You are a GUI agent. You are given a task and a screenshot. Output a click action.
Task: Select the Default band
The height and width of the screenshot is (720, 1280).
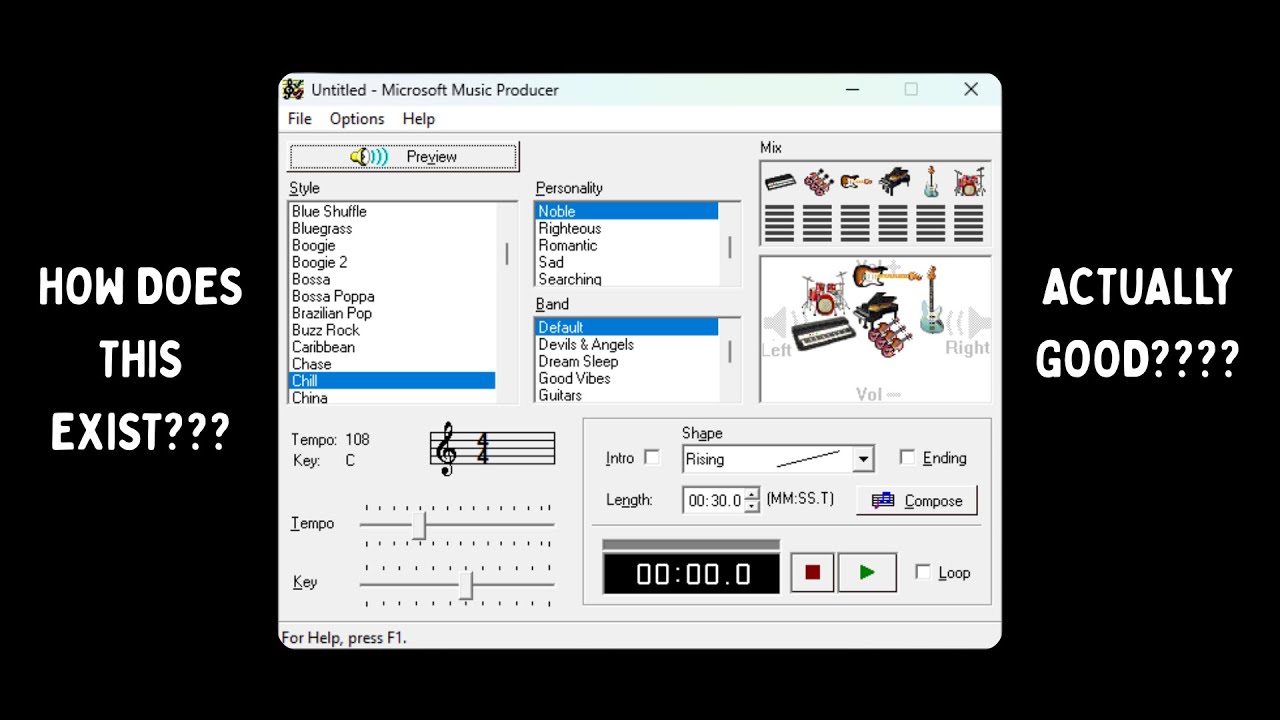click(627, 327)
